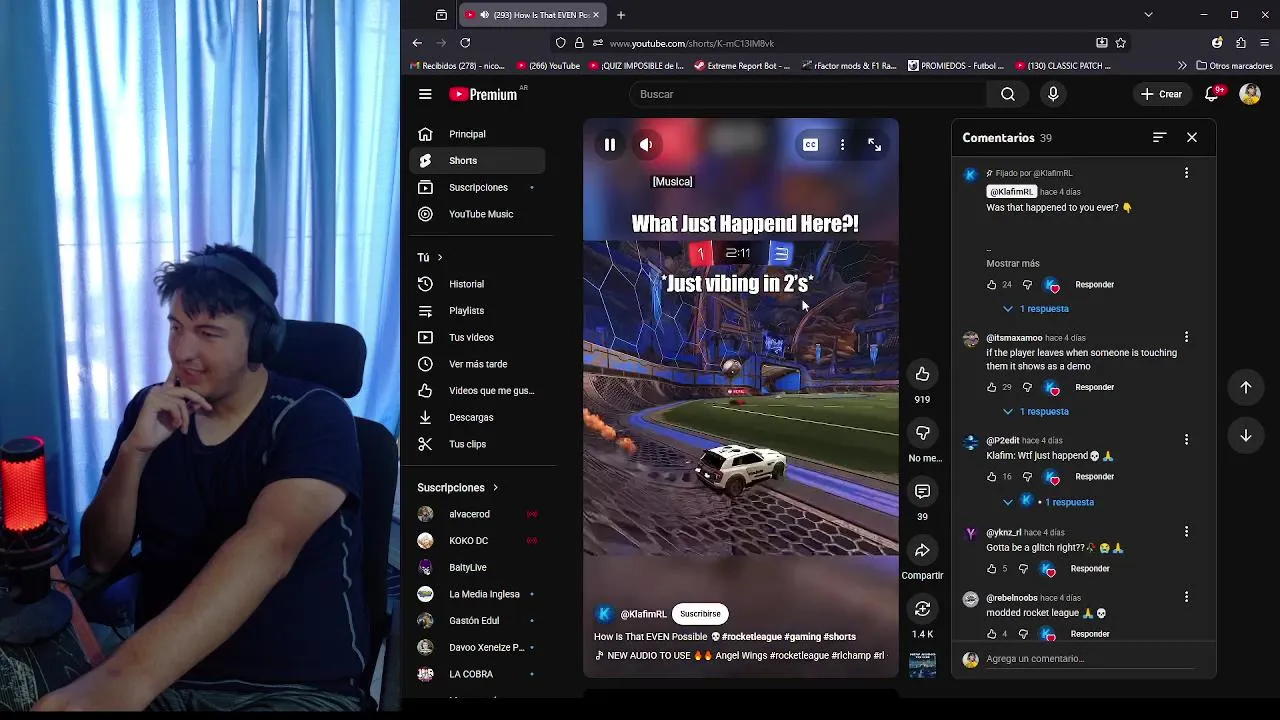Open alvacerod subscription channel
The width and height of the screenshot is (1280, 720).
(477, 514)
